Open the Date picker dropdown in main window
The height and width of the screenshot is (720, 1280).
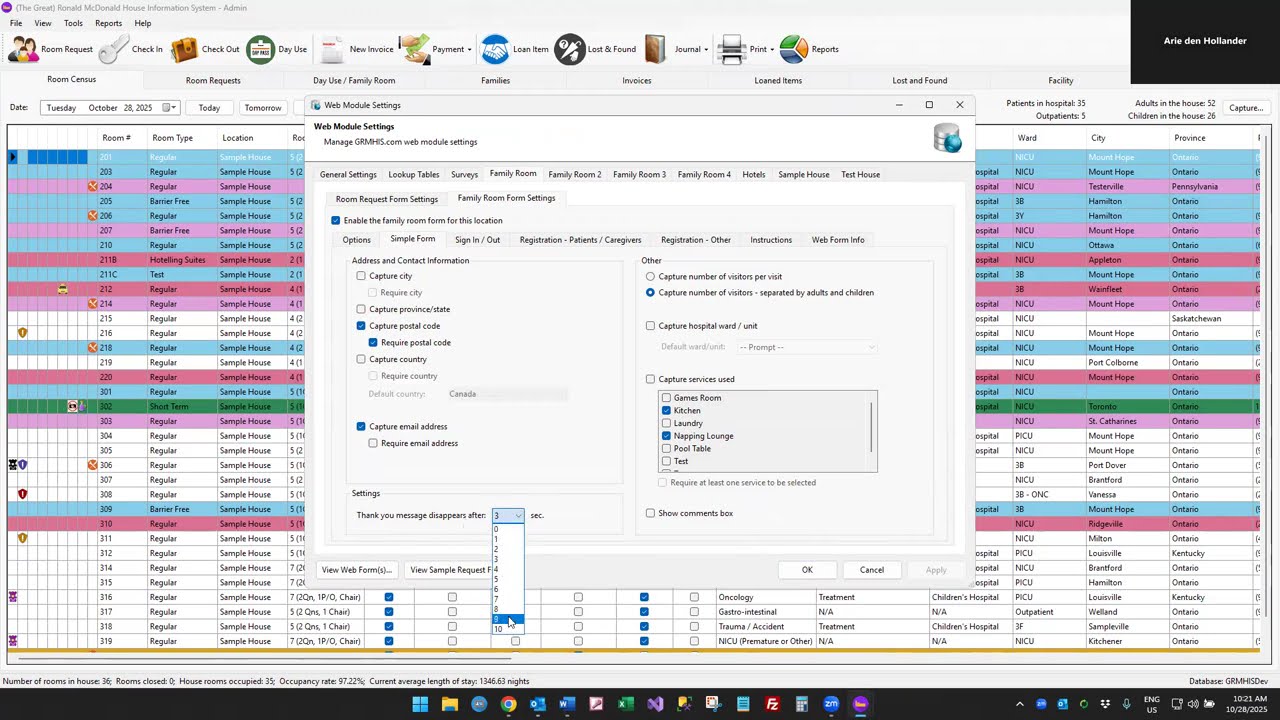pos(170,108)
